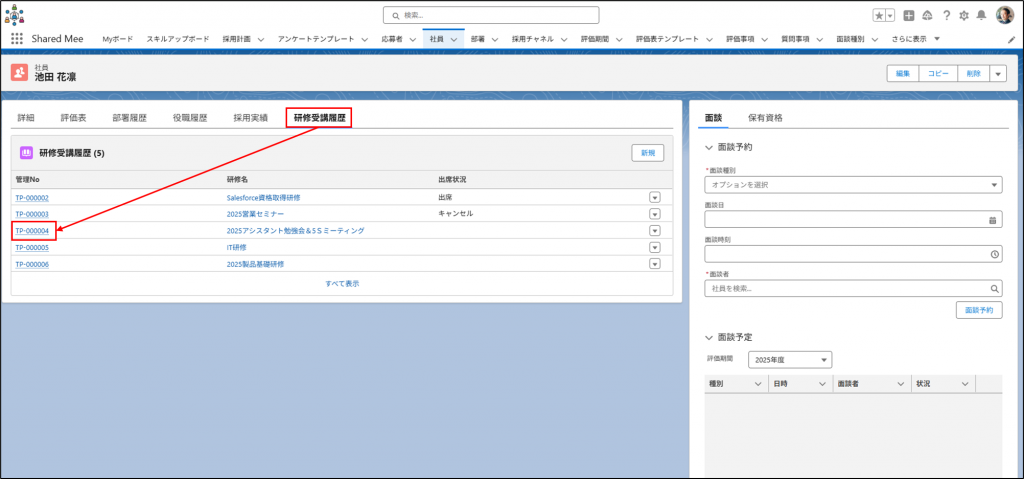Click the user profile avatar
This screenshot has height=479, width=1024.
[1004, 15]
